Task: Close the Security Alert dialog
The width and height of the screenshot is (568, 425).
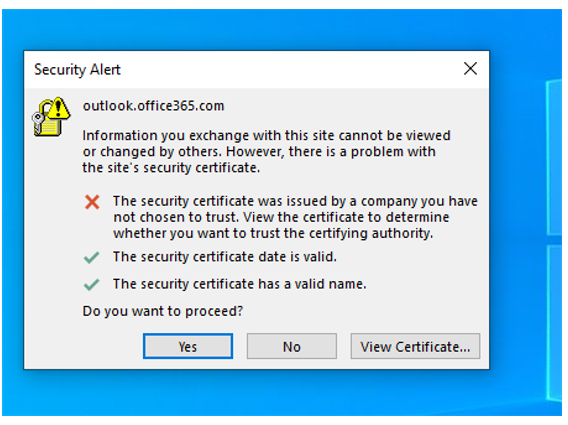Action: pyautogui.click(x=470, y=68)
